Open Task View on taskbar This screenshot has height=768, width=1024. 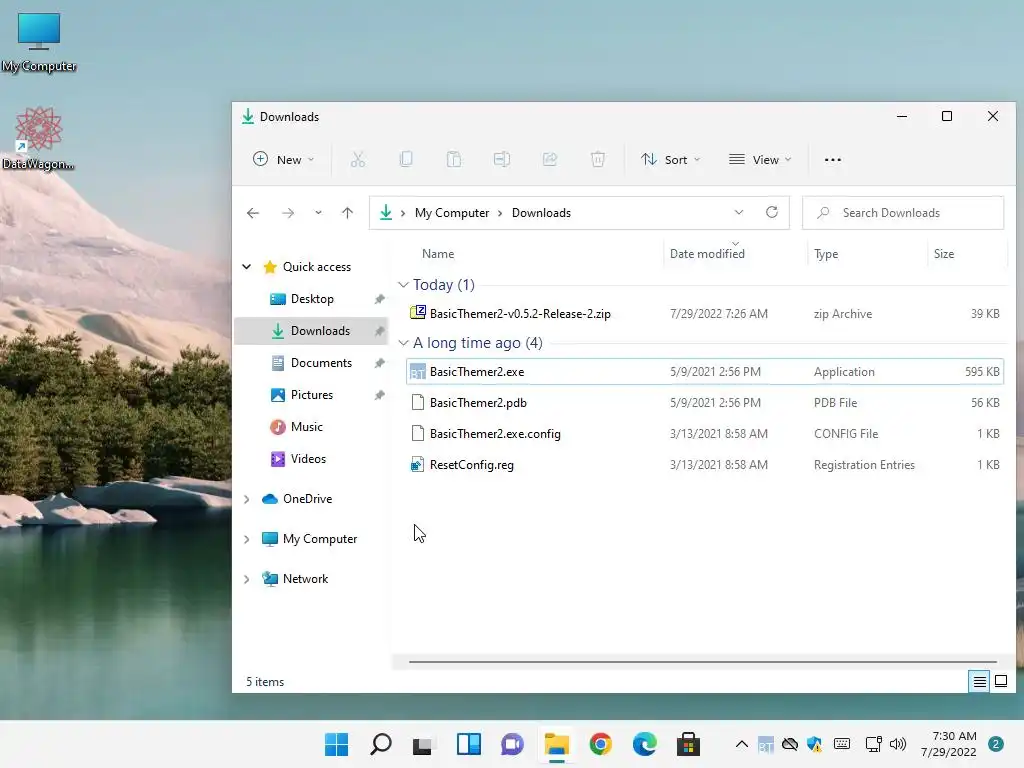[x=423, y=744]
